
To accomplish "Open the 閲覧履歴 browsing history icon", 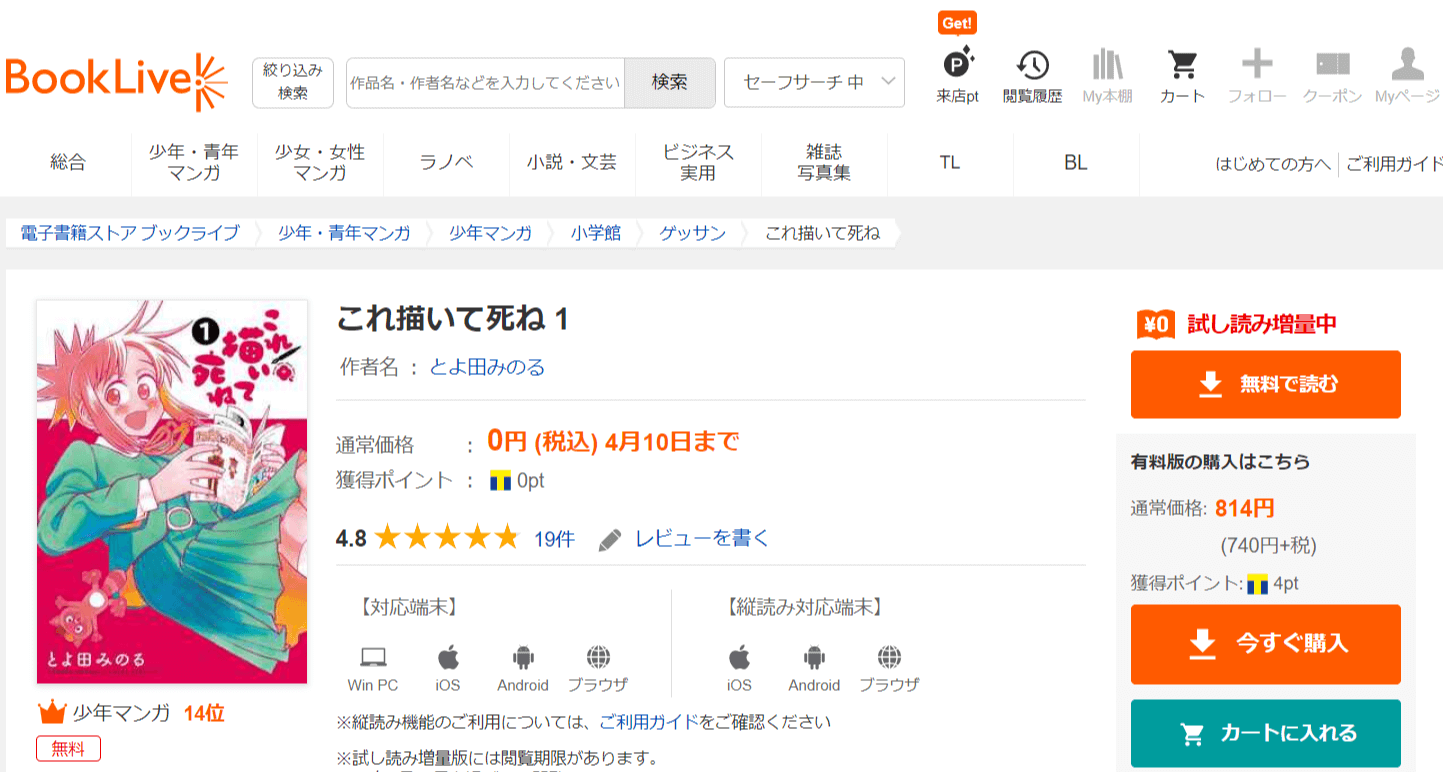I will [x=1032, y=65].
